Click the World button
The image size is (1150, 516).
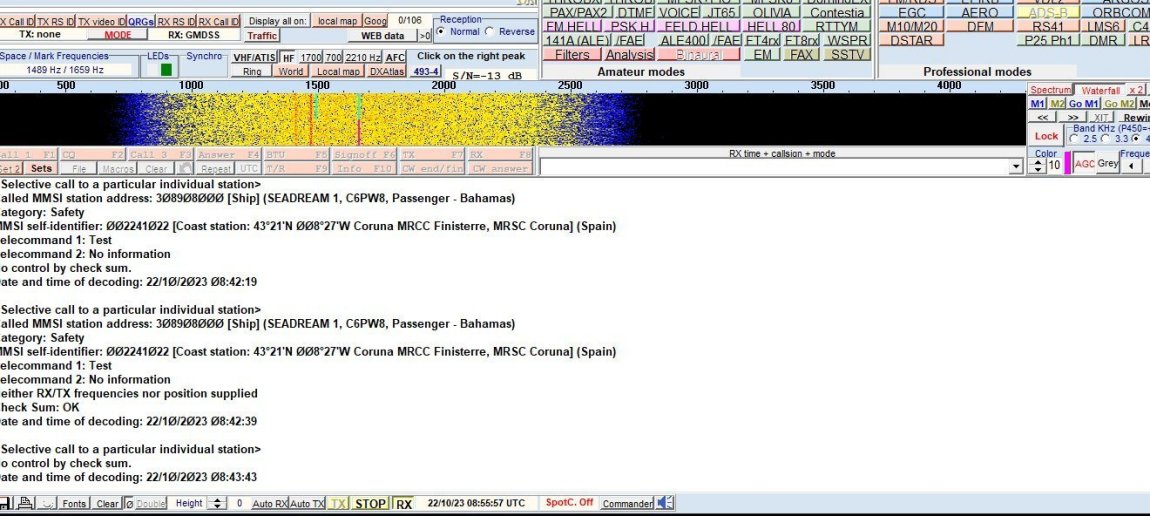(290, 71)
